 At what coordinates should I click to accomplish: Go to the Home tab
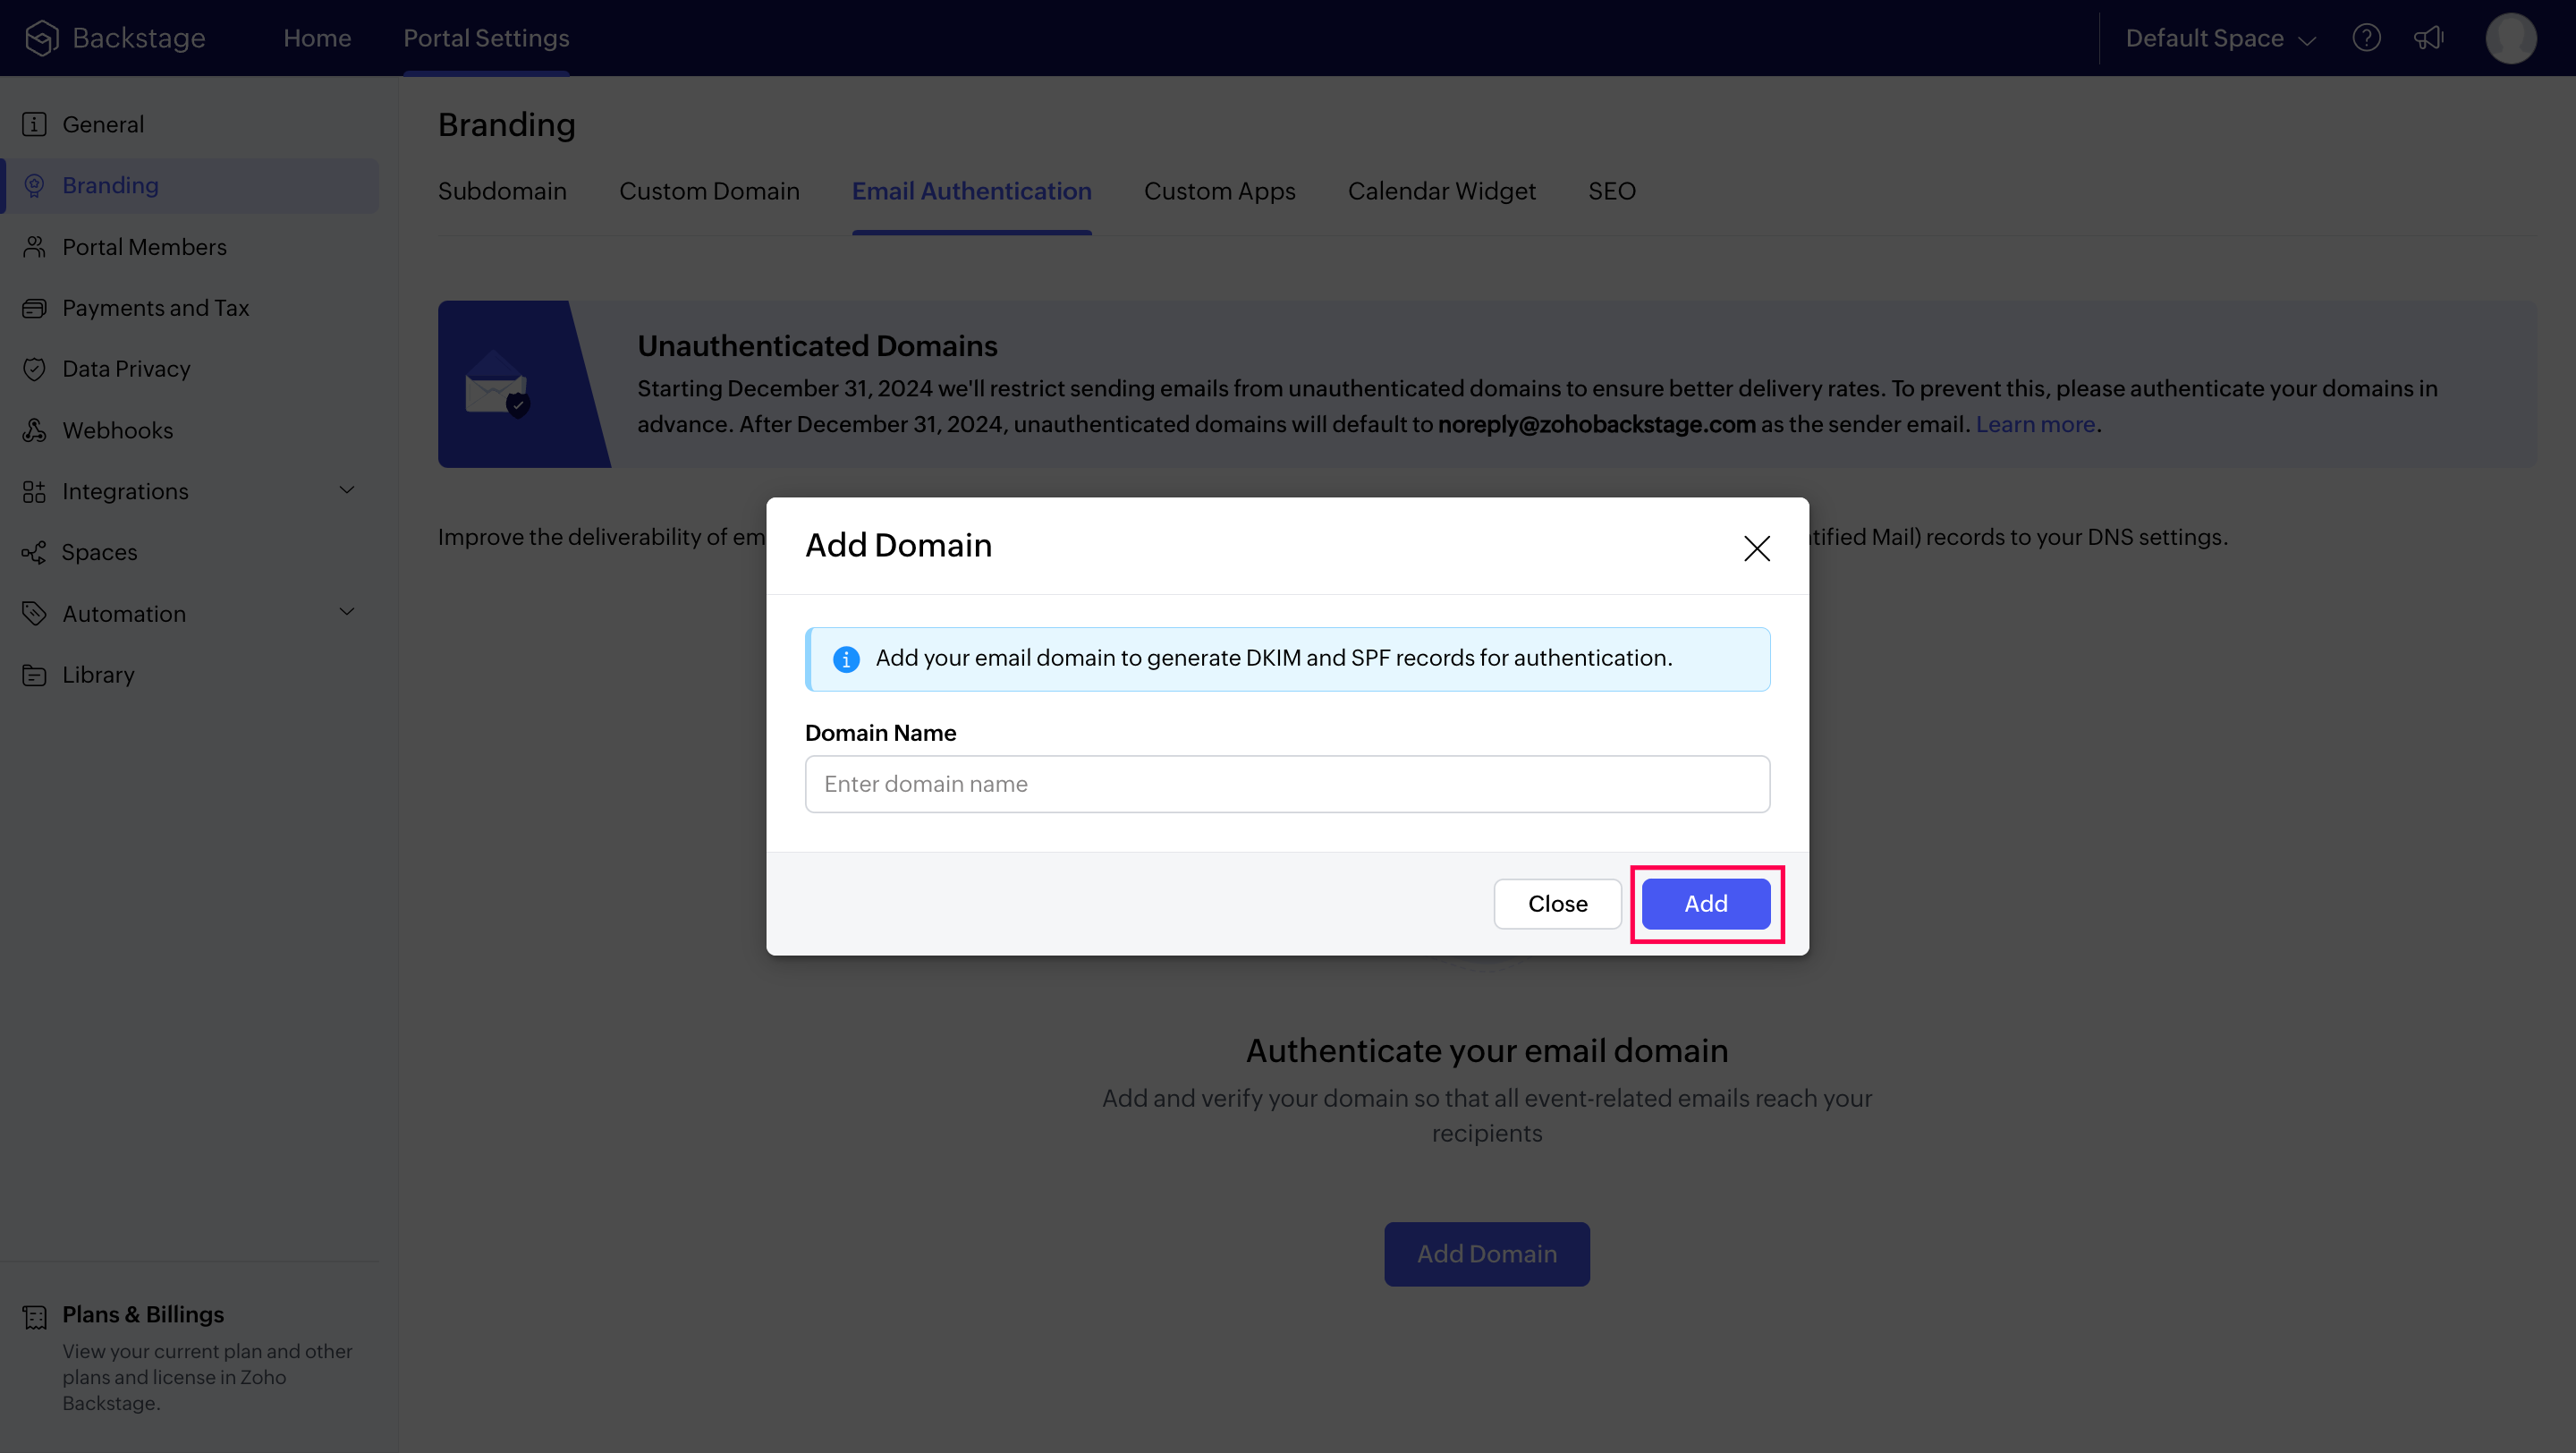tap(317, 38)
